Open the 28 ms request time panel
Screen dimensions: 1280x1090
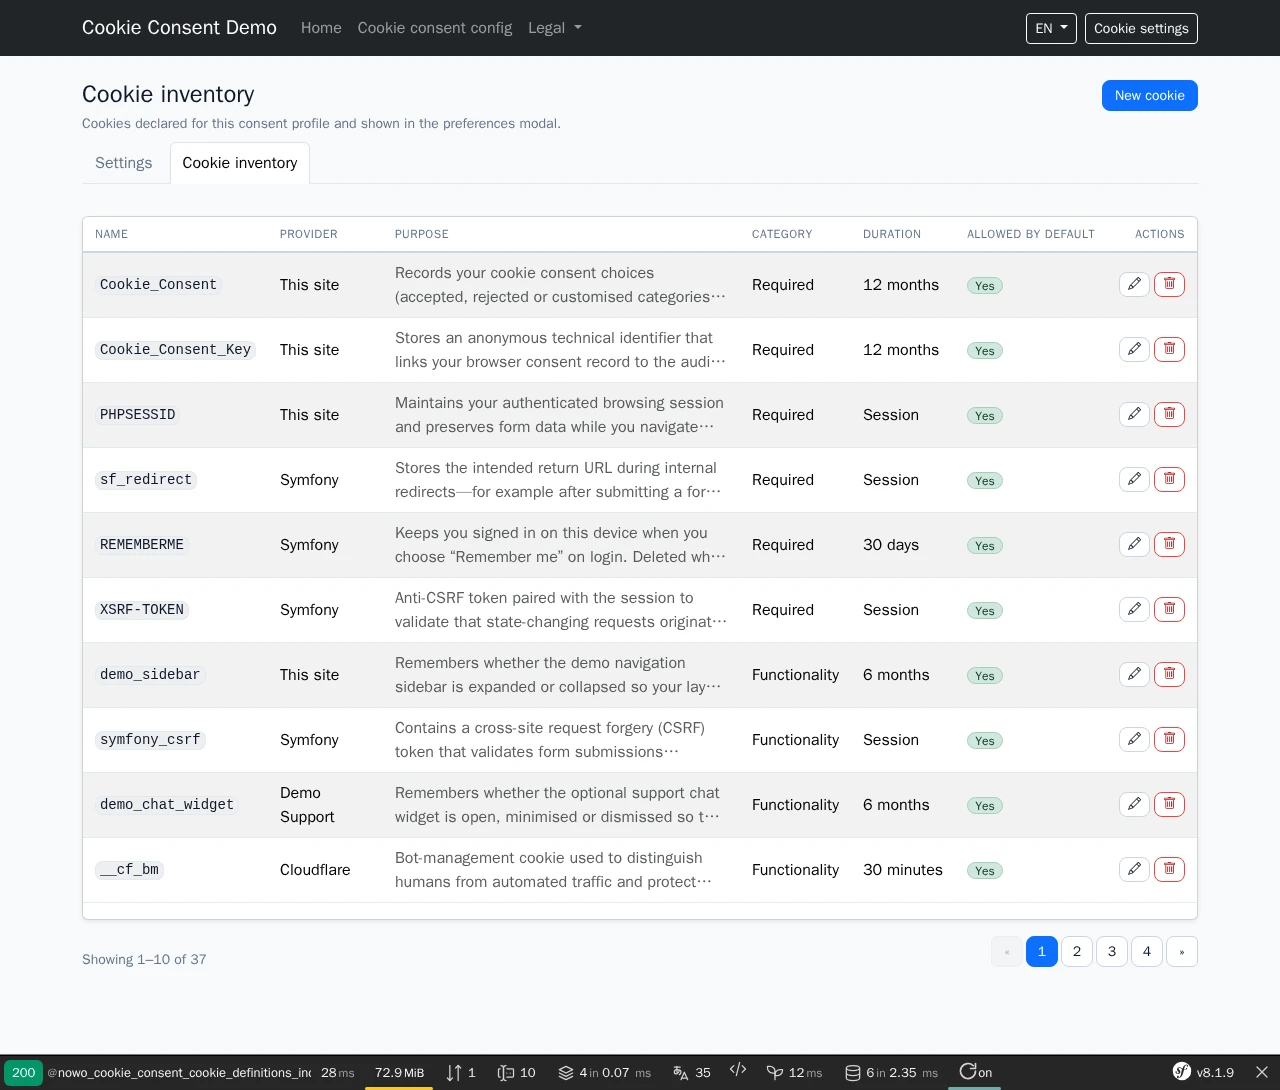click(337, 1072)
